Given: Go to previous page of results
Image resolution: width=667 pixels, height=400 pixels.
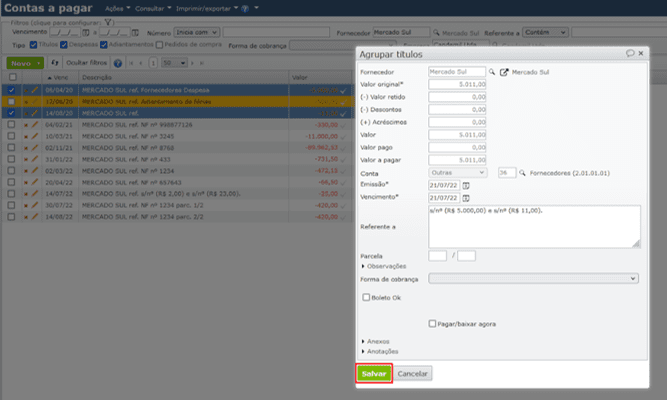Looking at the screenshot, I should pyautogui.click(x=141, y=63).
